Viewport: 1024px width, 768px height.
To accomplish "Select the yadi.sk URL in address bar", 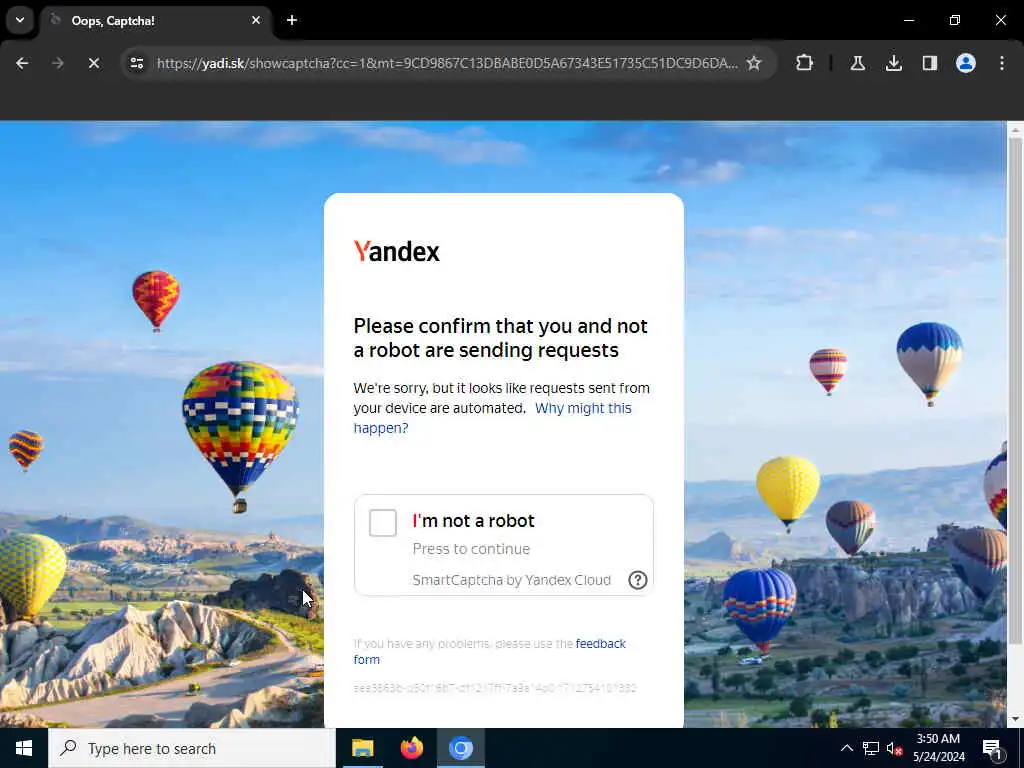I will pyautogui.click(x=447, y=63).
